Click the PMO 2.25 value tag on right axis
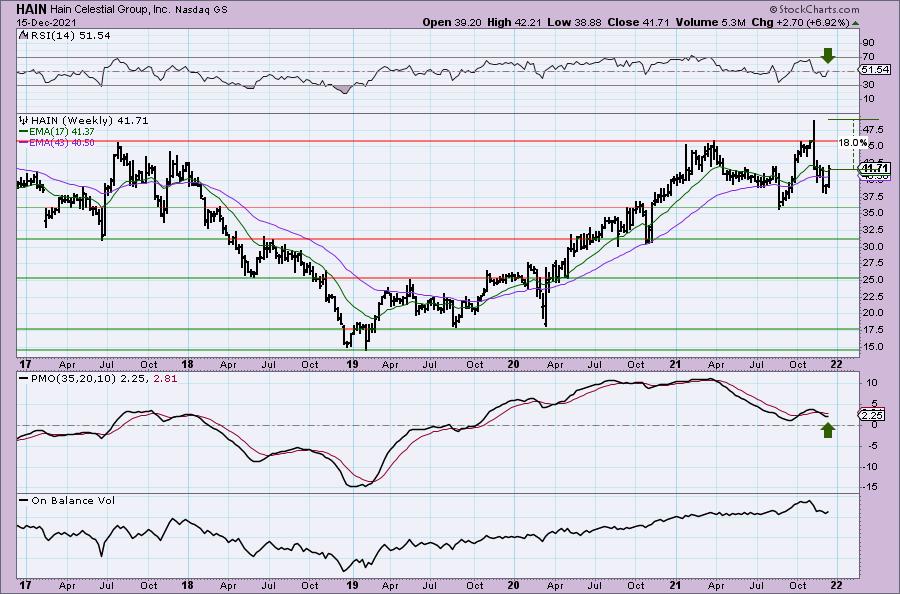 pos(872,416)
